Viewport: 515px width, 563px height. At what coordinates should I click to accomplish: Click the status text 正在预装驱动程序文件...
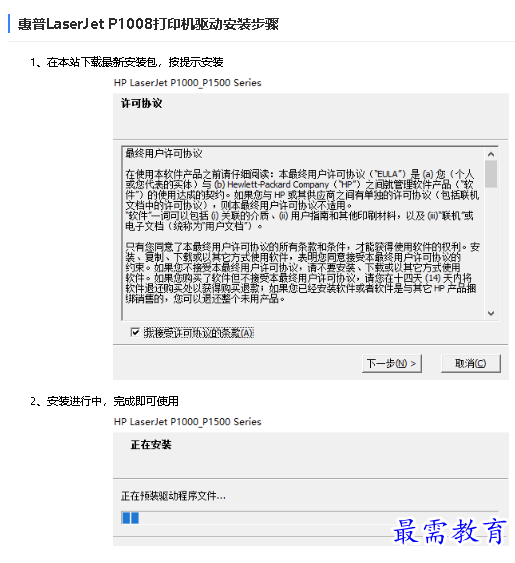pos(173,496)
